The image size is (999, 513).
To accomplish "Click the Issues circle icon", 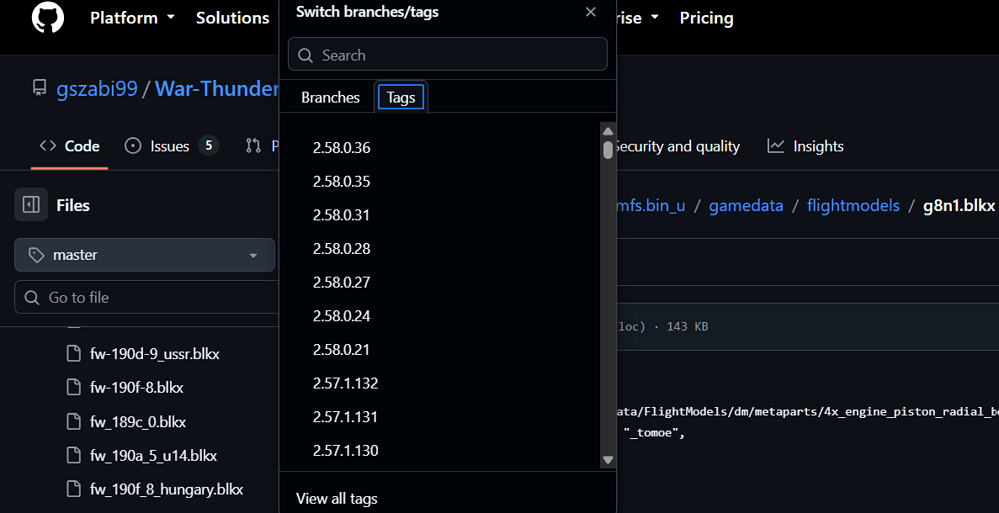I will pyautogui.click(x=133, y=146).
